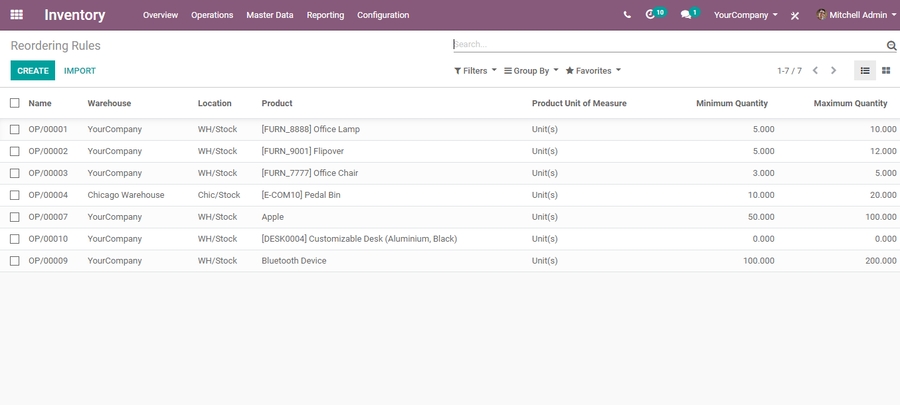Switch to list view icon
This screenshot has height=405, width=900.
point(865,70)
